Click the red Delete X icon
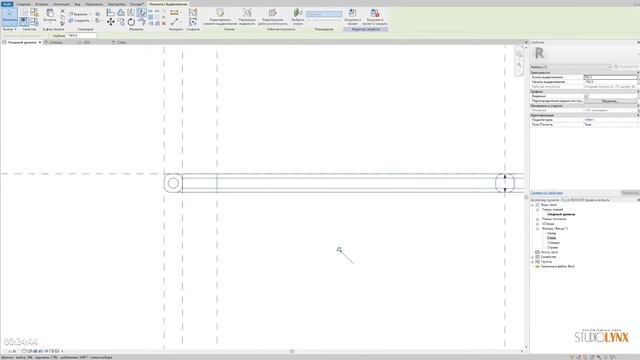 164,23
